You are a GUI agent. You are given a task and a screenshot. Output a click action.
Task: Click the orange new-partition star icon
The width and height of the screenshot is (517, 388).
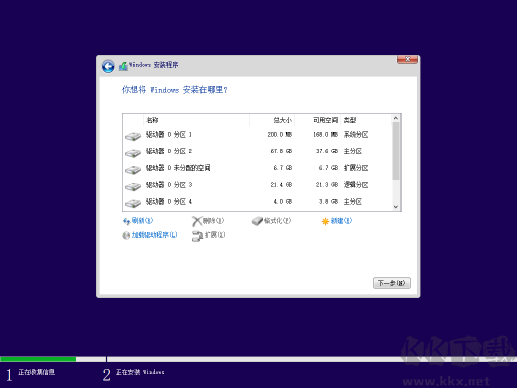[325, 221]
